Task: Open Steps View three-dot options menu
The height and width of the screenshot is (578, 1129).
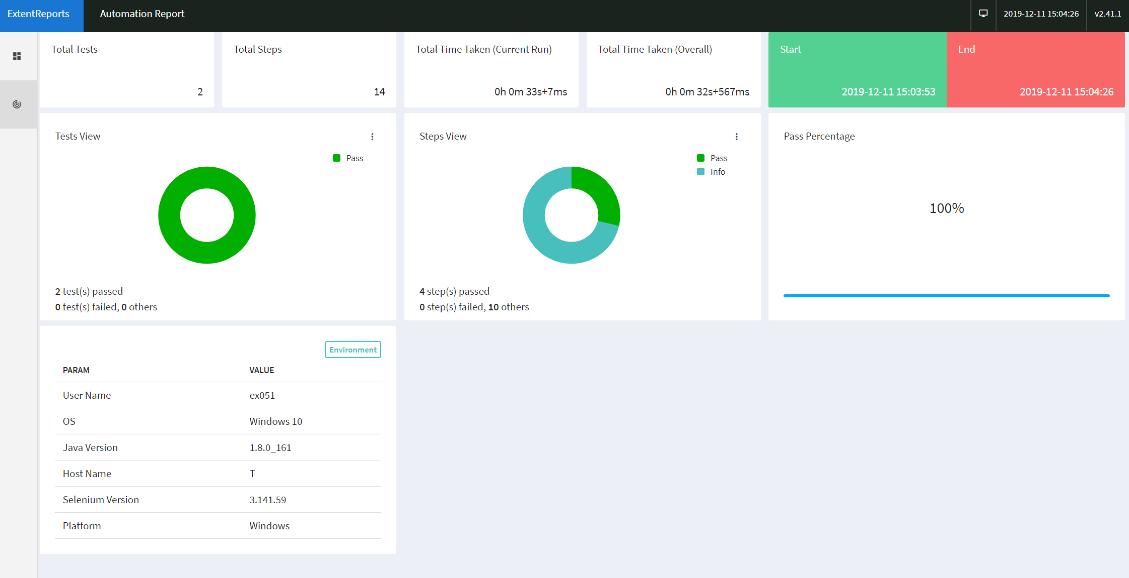Action: [x=737, y=136]
